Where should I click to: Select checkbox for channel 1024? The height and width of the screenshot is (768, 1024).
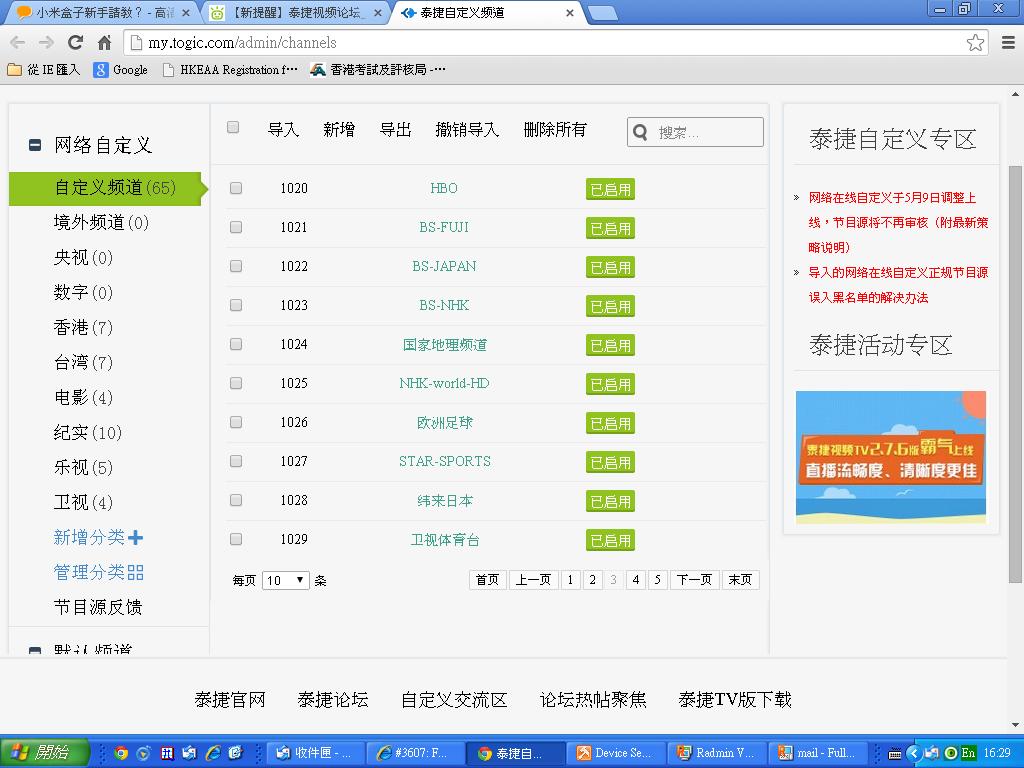tap(236, 344)
